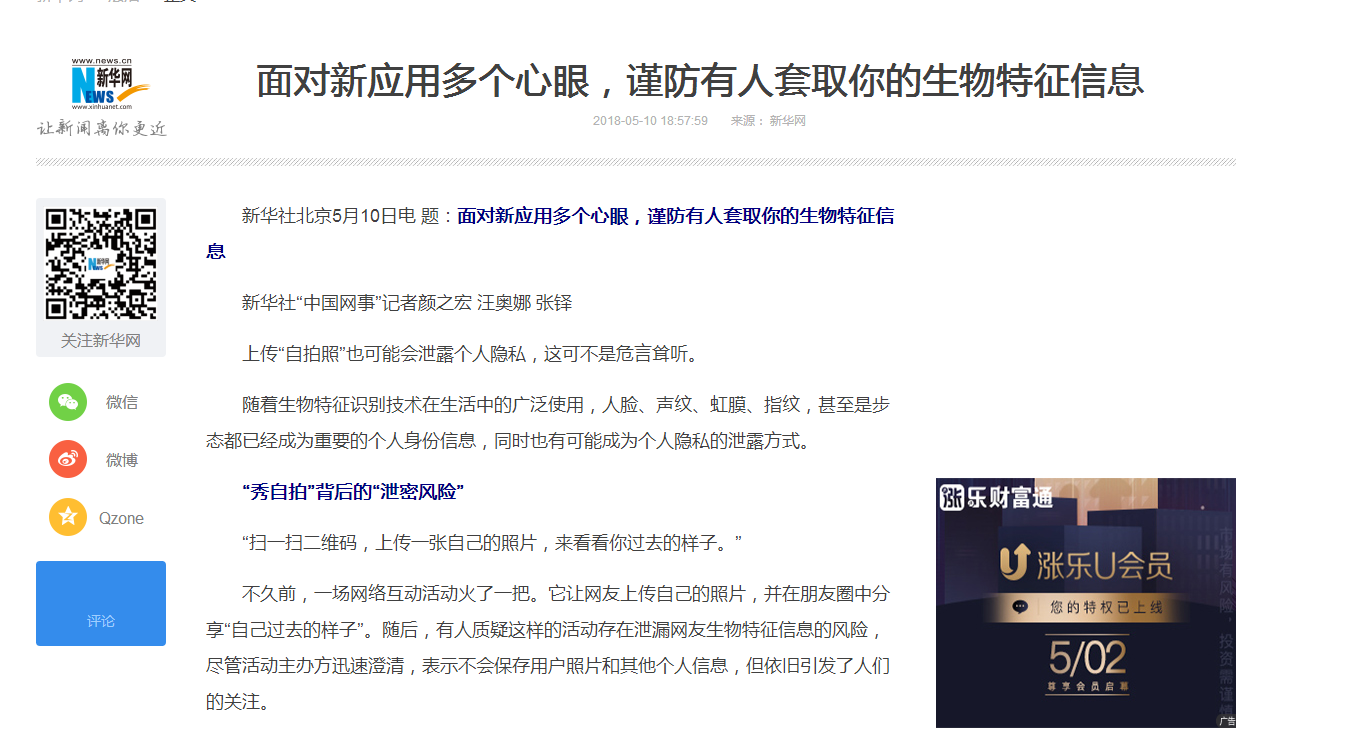This screenshot has width=1355, height=733.
Task: Click the 广告 tag on the ad corner
Action: (1226, 720)
